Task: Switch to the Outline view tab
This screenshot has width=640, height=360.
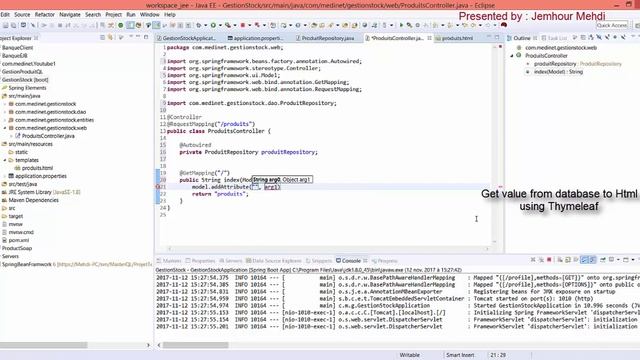Action: pyautogui.click(x=522, y=38)
